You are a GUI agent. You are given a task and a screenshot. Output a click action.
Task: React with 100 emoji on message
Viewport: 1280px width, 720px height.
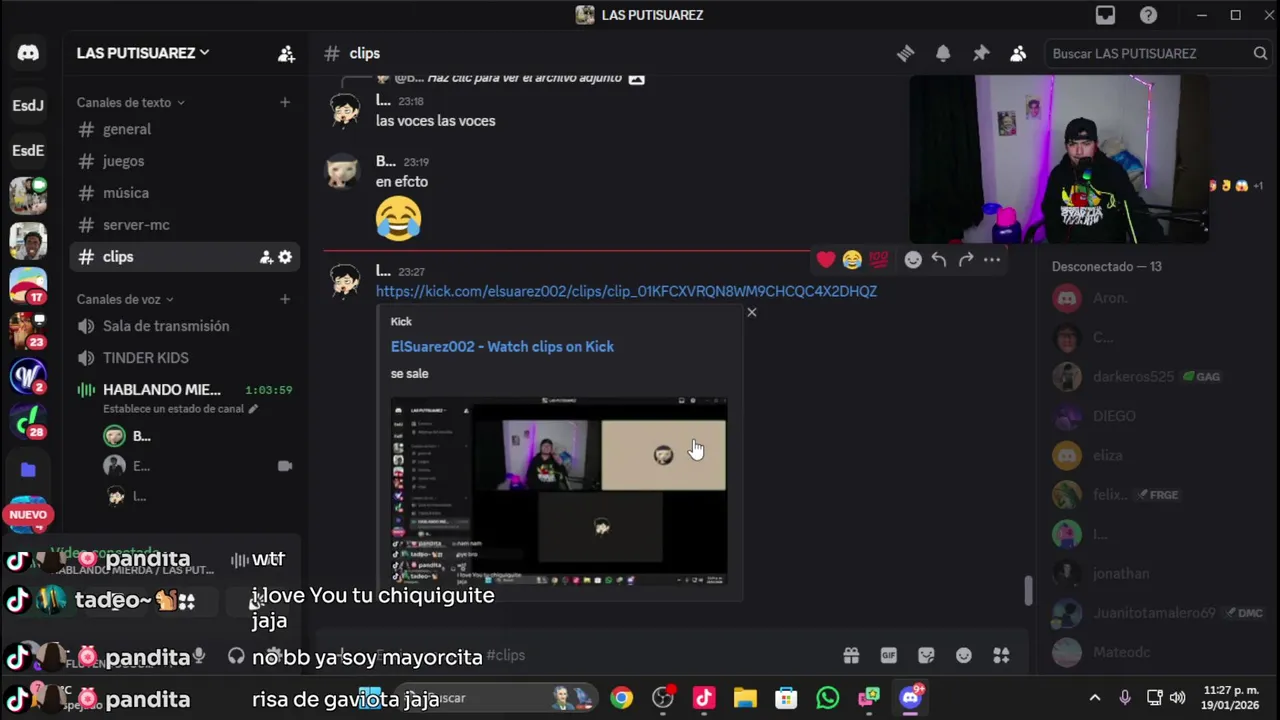[x=878, y=260]
